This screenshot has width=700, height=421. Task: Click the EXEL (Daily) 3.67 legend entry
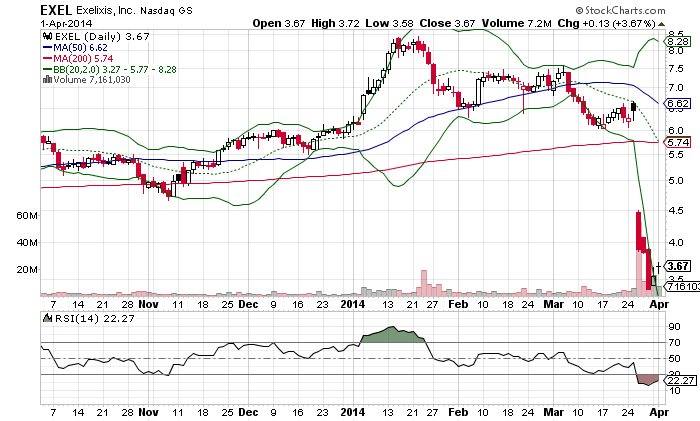[x=102, y=36]
